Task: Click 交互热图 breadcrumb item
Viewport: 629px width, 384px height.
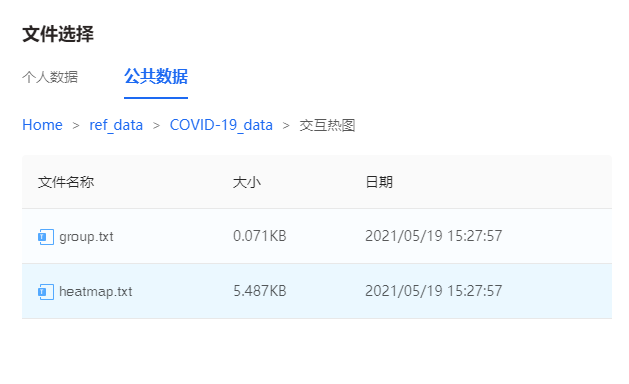Action: pos(327,125)
